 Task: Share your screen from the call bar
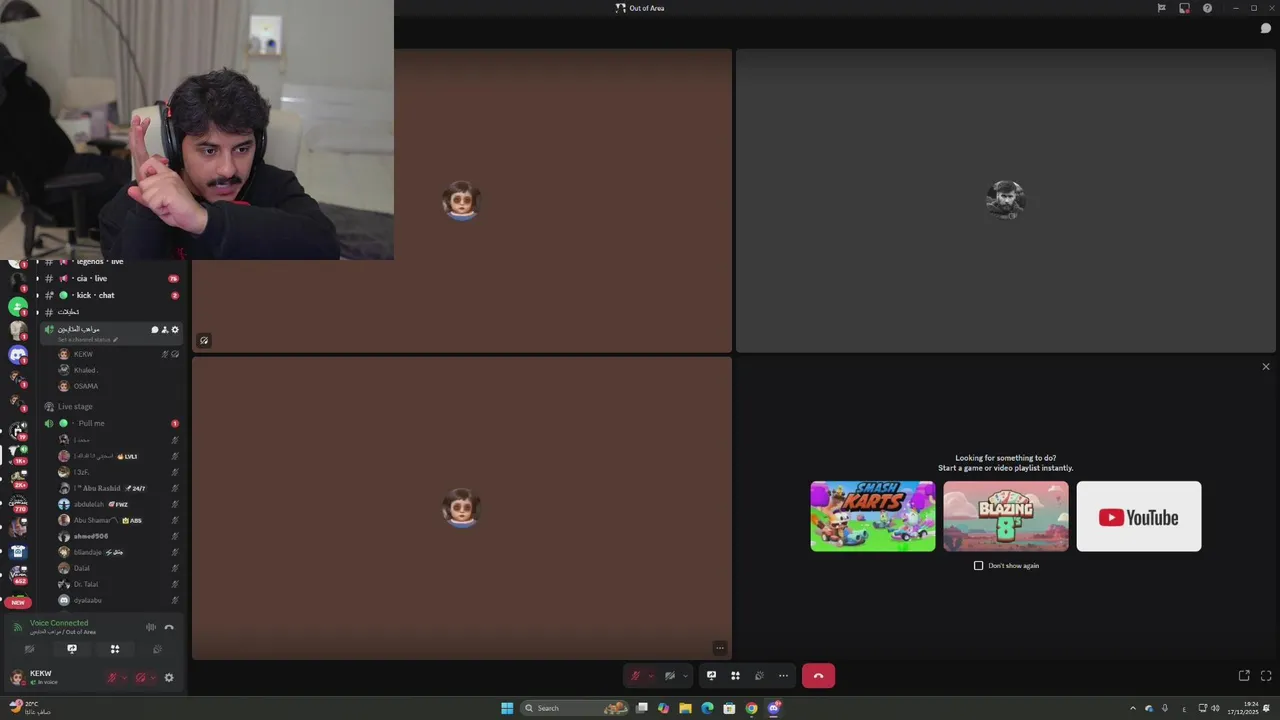pyautogui.click(x=711, y=676)
